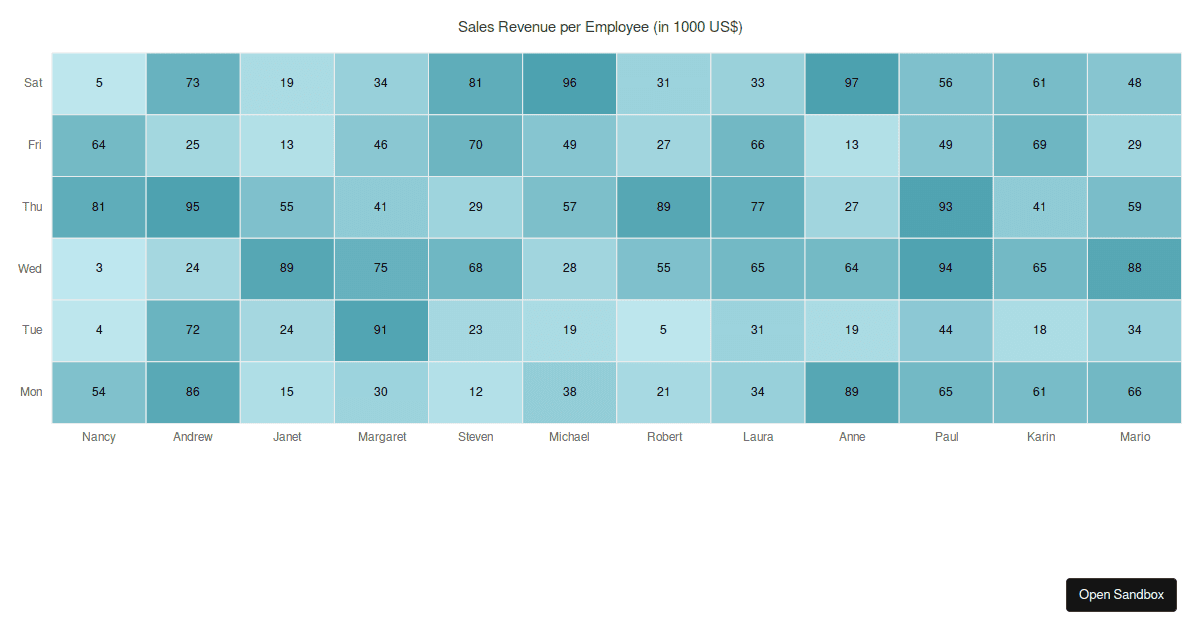Click Janet's Wednesday cell with 89

click(x=287, y=269)
